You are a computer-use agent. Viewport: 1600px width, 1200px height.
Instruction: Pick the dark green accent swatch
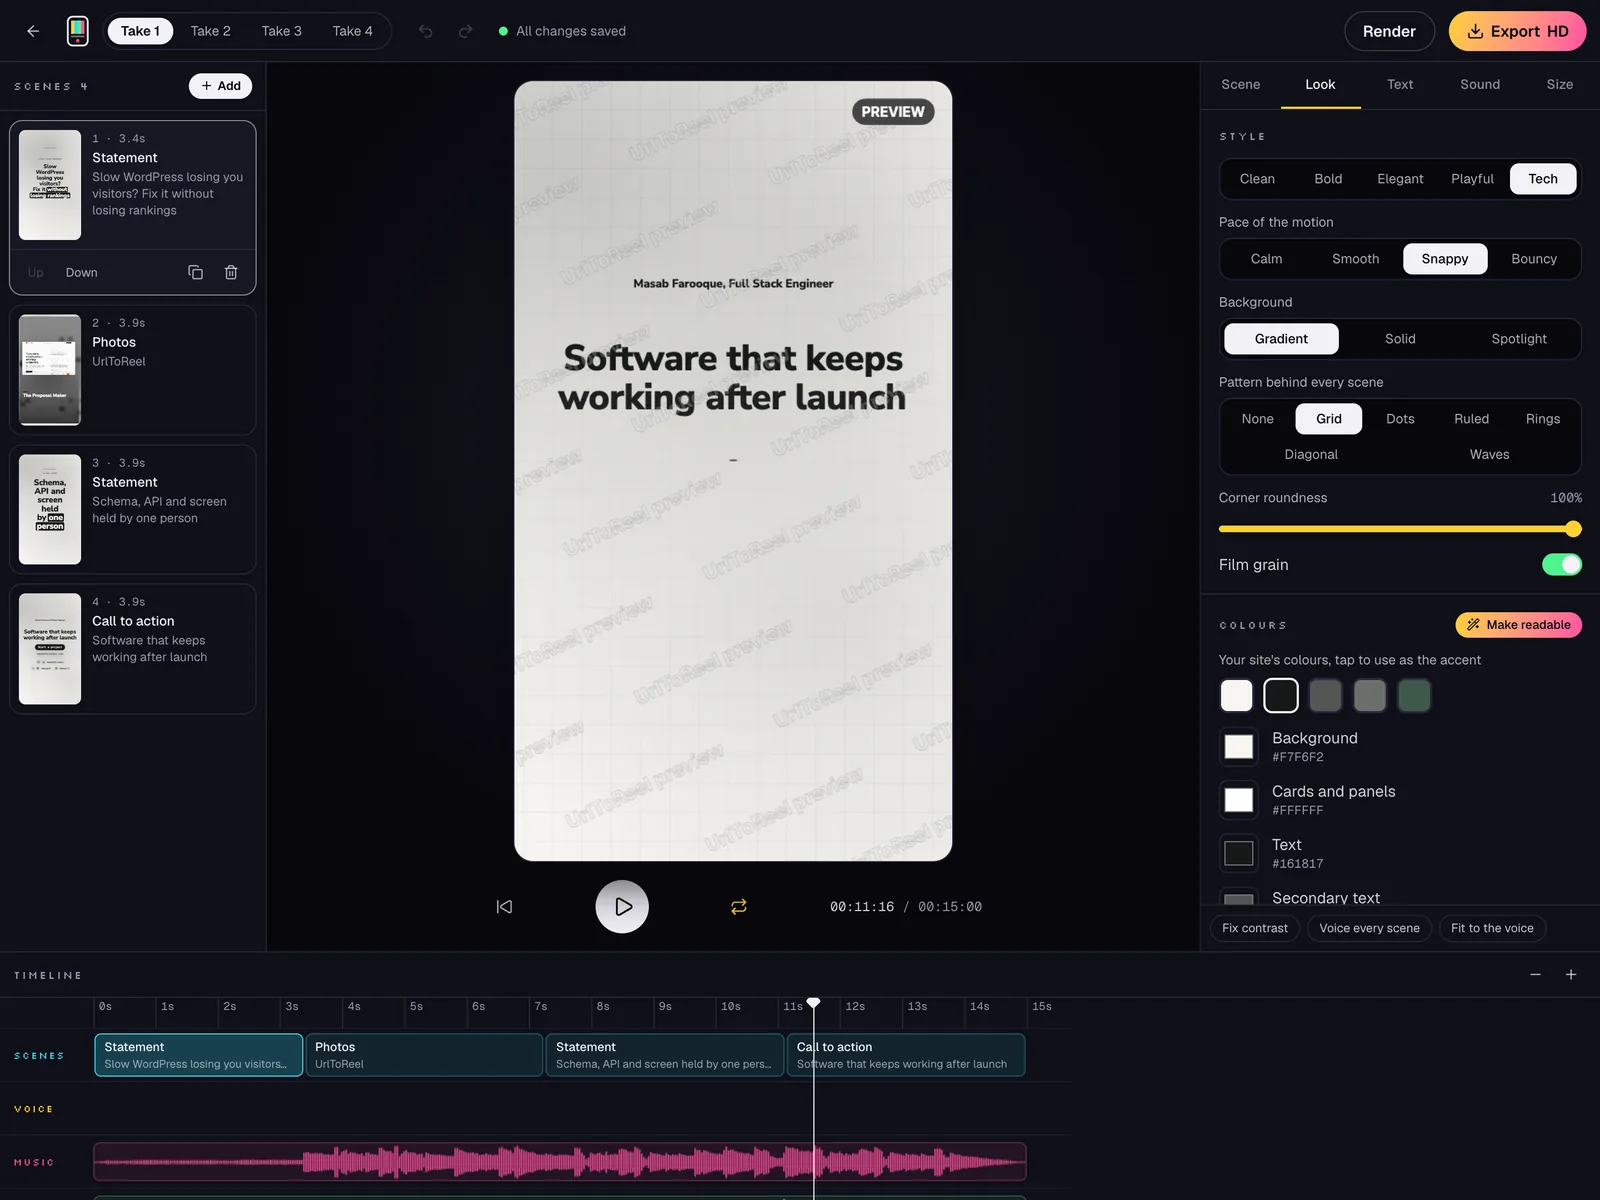coord(1414,695)
